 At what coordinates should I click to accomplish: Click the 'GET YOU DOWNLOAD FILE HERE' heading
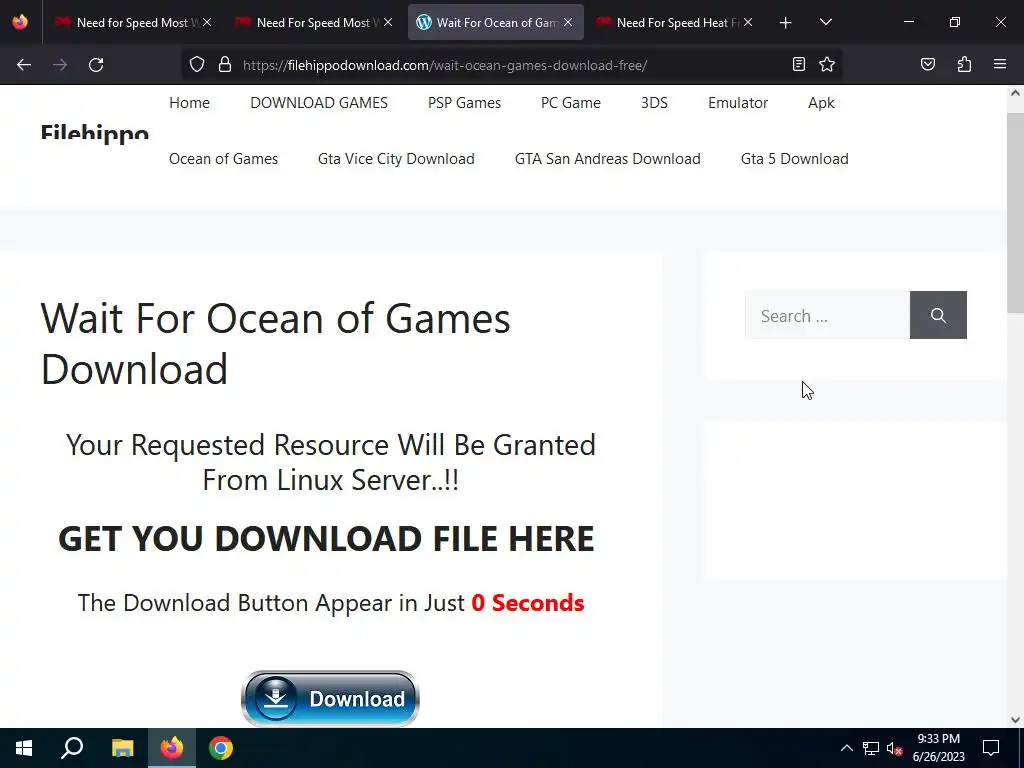point(326,538)
